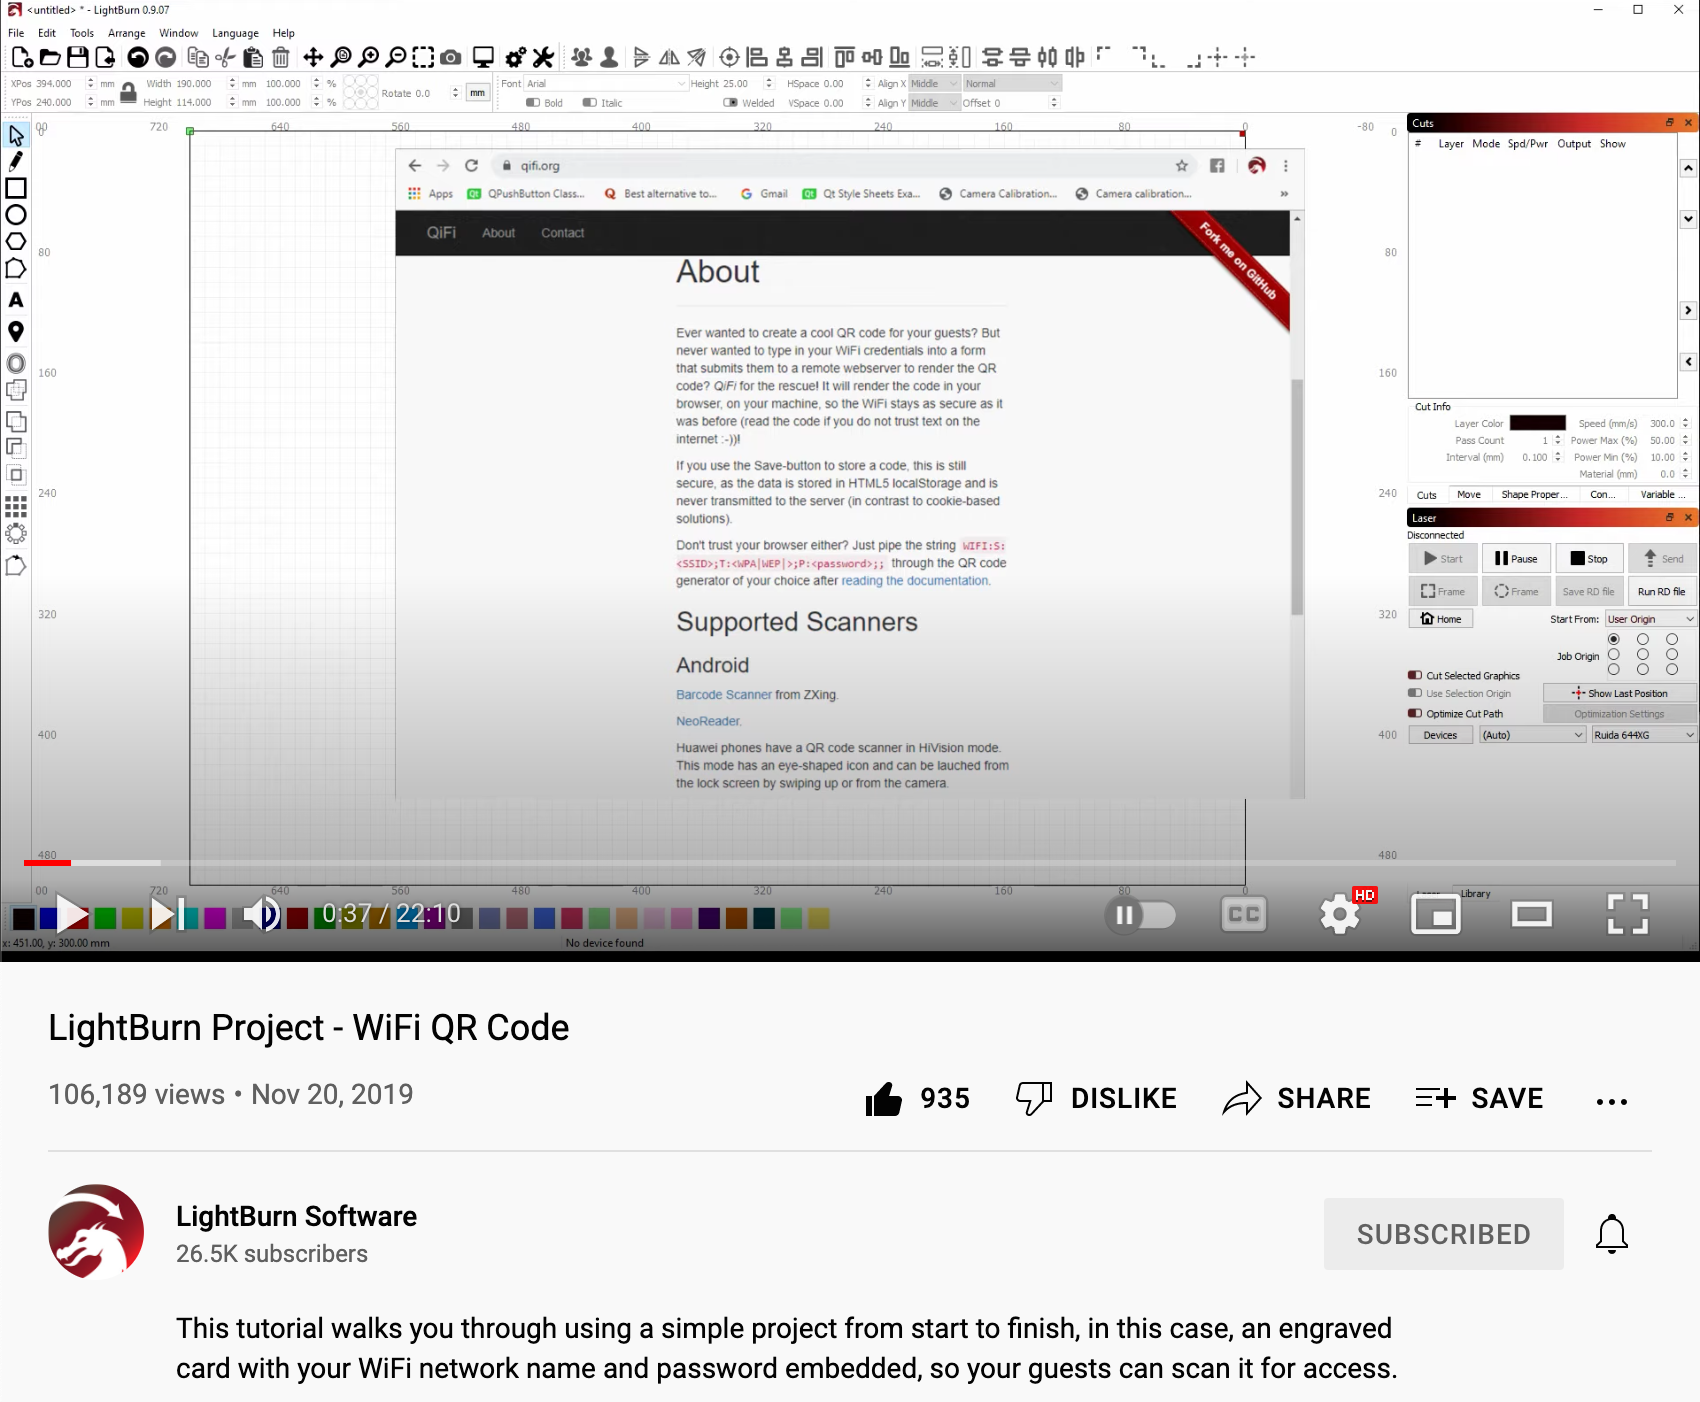The width and height of the screenshot is (1700, 1402).
Task: Open the Tools menu
Action: [x=82, y=33]
